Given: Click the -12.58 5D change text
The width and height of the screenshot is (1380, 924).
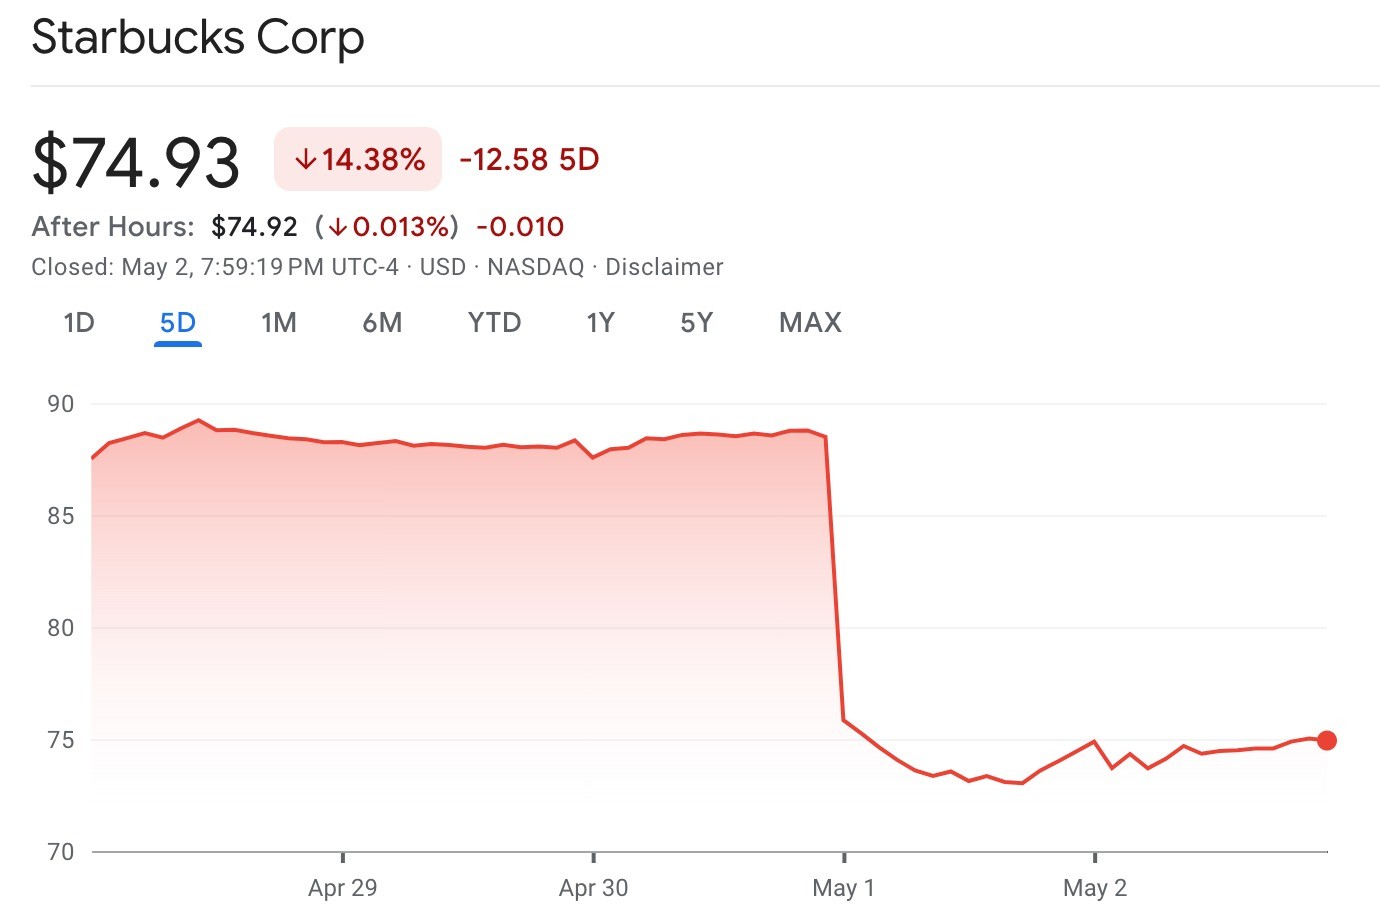Looking at the screenshot, I should pyautogui.click(x=529, y=160).
